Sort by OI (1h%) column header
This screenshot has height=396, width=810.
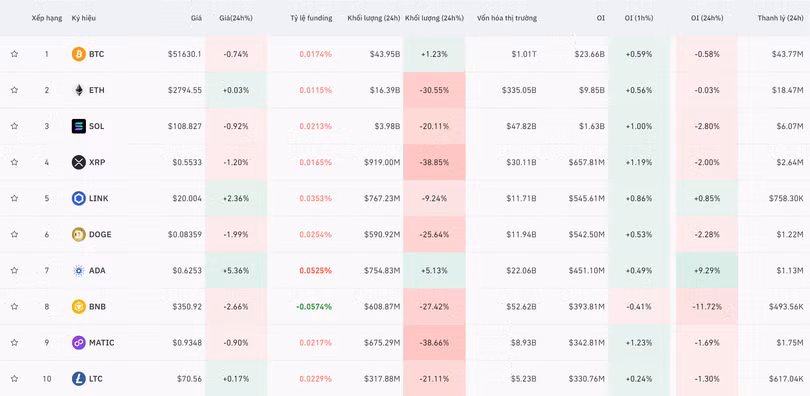639,18
